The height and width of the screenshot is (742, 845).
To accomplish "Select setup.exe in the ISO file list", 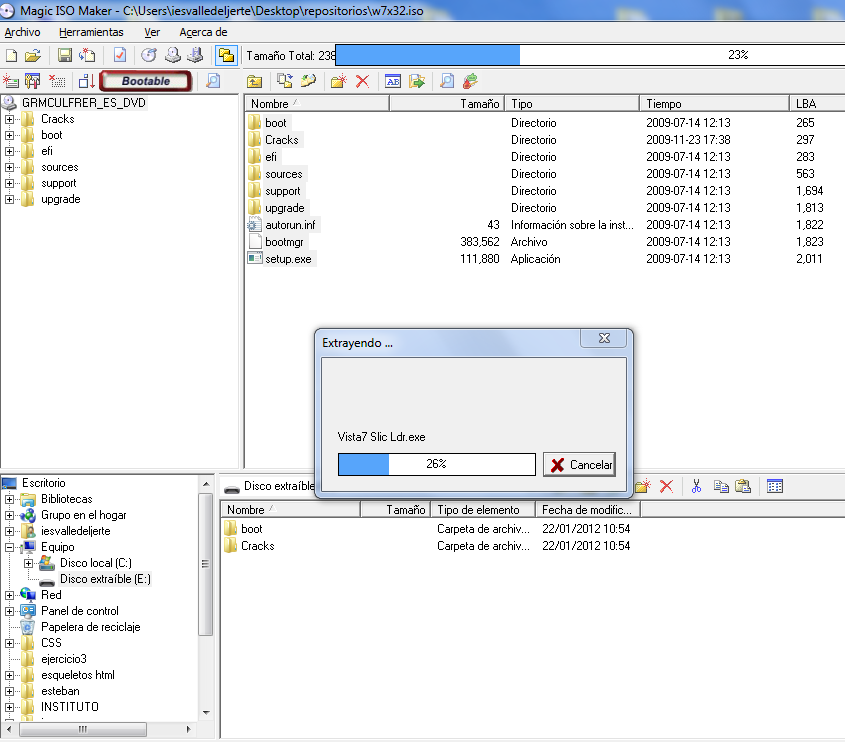I will 287,259.
